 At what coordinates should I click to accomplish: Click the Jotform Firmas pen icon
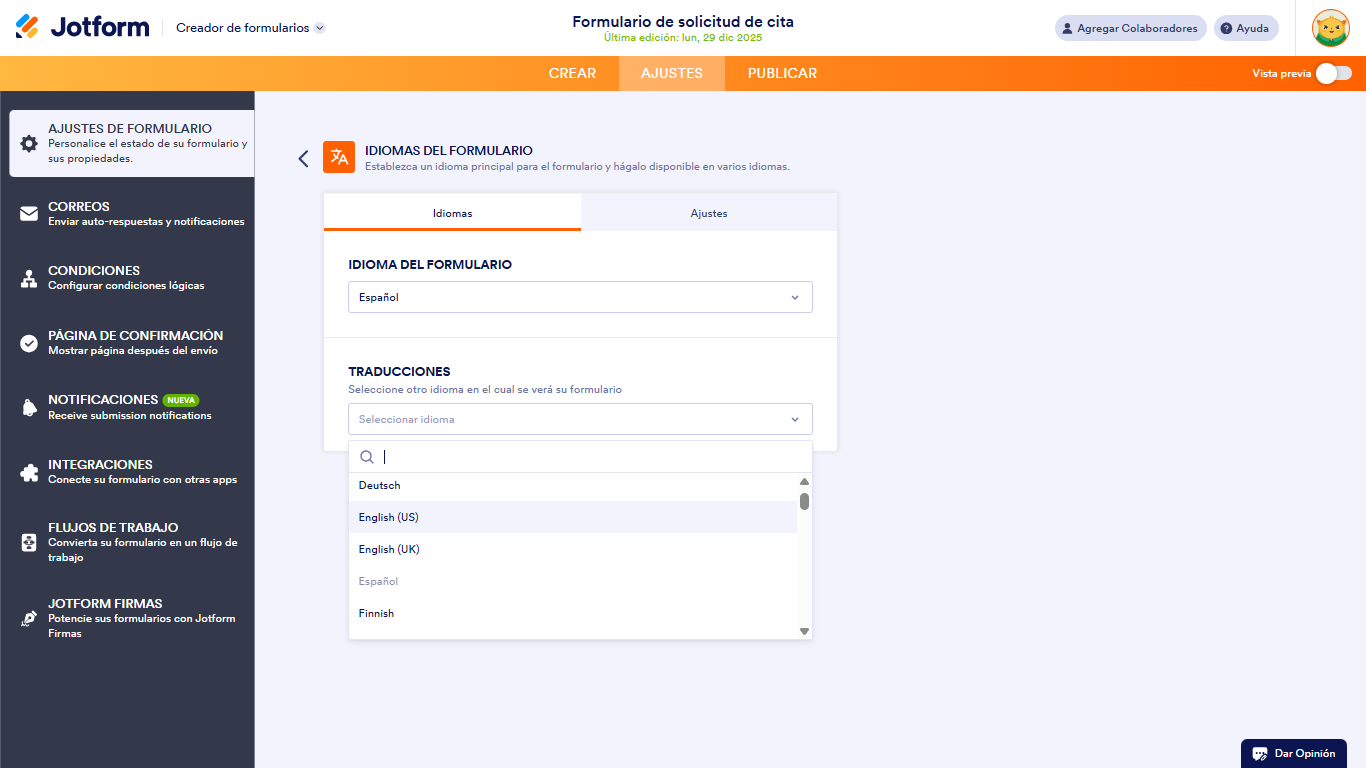click(29, 618)
